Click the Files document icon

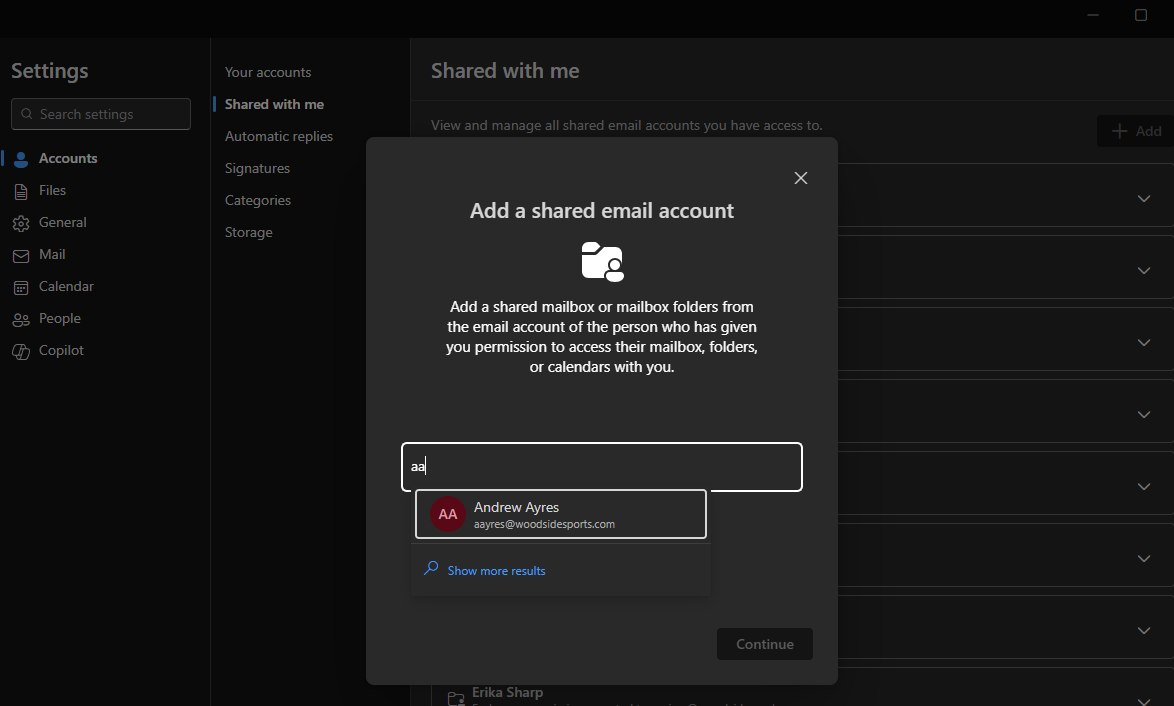coord(21,191)
